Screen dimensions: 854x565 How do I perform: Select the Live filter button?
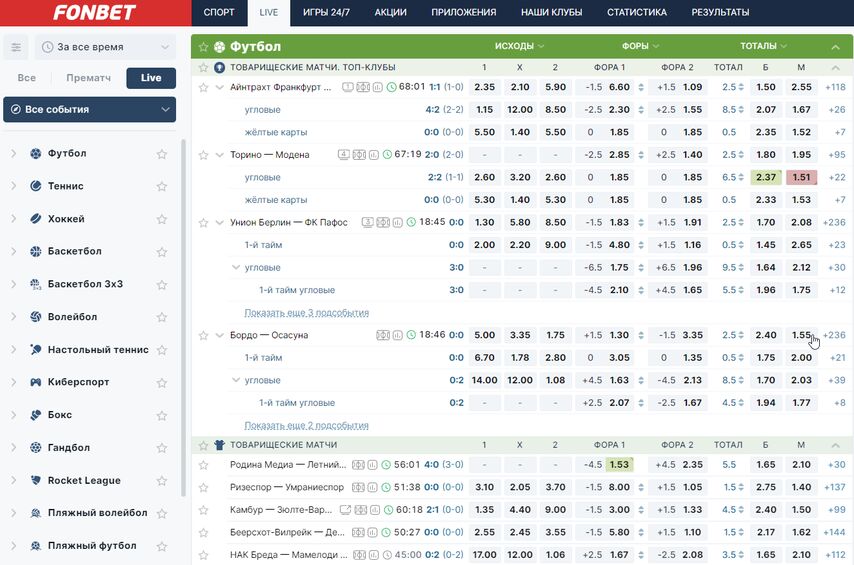151,78
